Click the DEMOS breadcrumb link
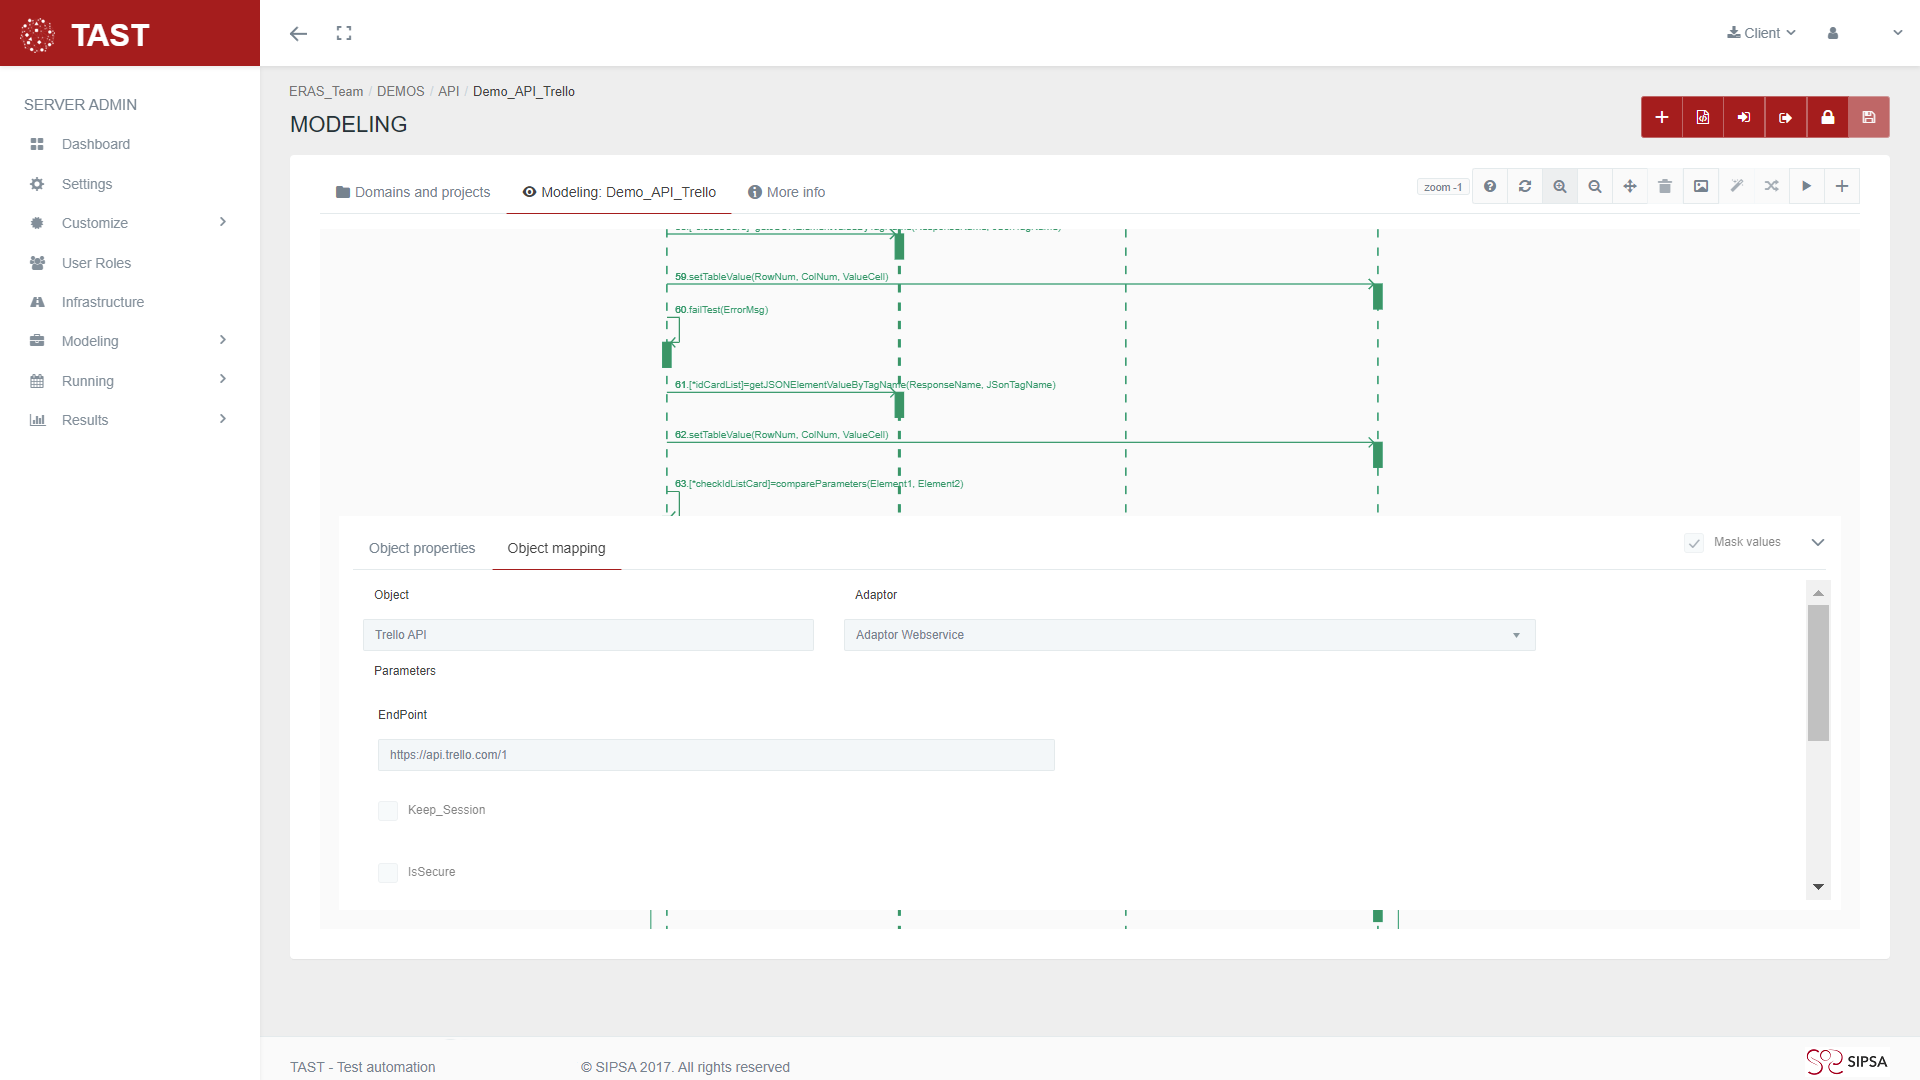This screenshot has height=1080, width=1920. [x=400, y=91]
